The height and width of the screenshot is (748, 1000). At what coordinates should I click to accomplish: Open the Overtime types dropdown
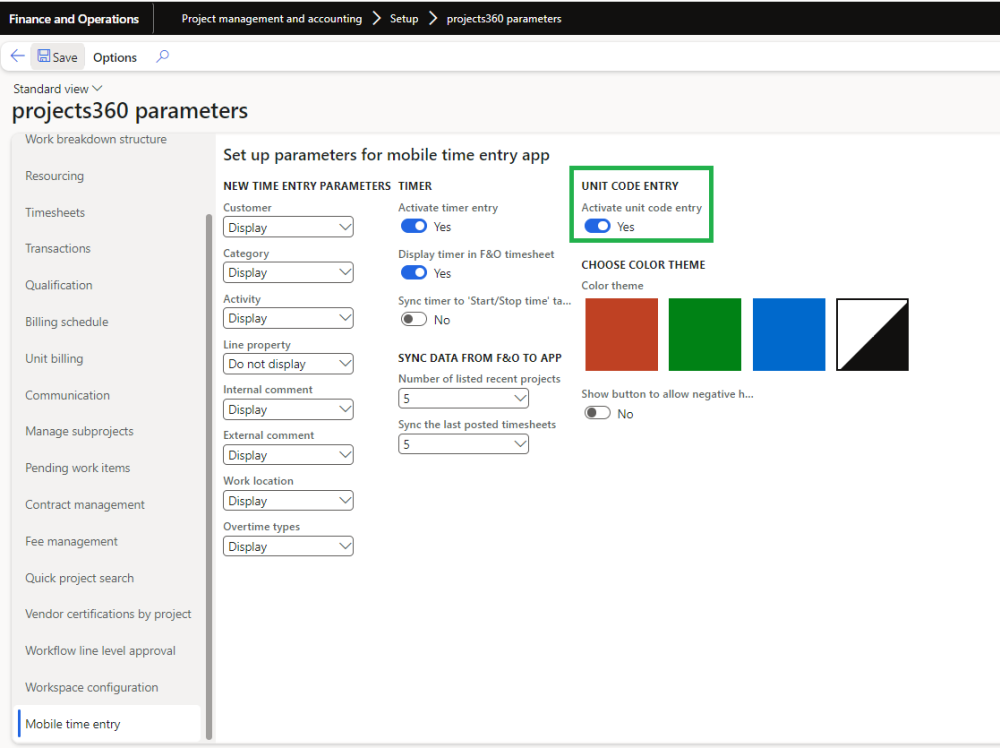(288, 546)
